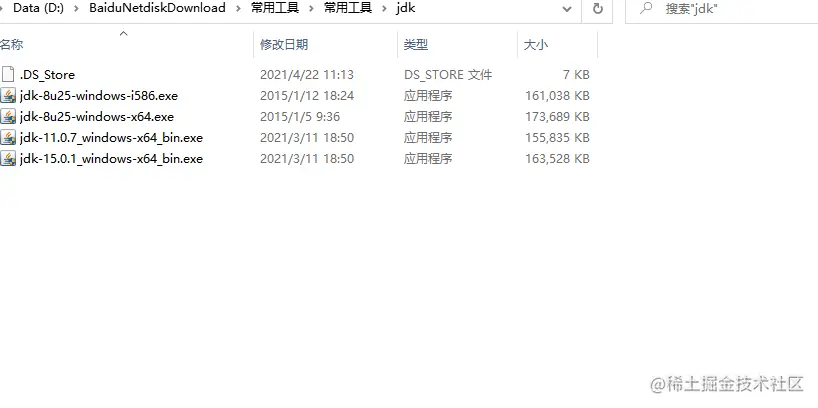This screenshot has height=408, width=818.
Task: Sort files by the 修改日期 column header
Action: 326,45
